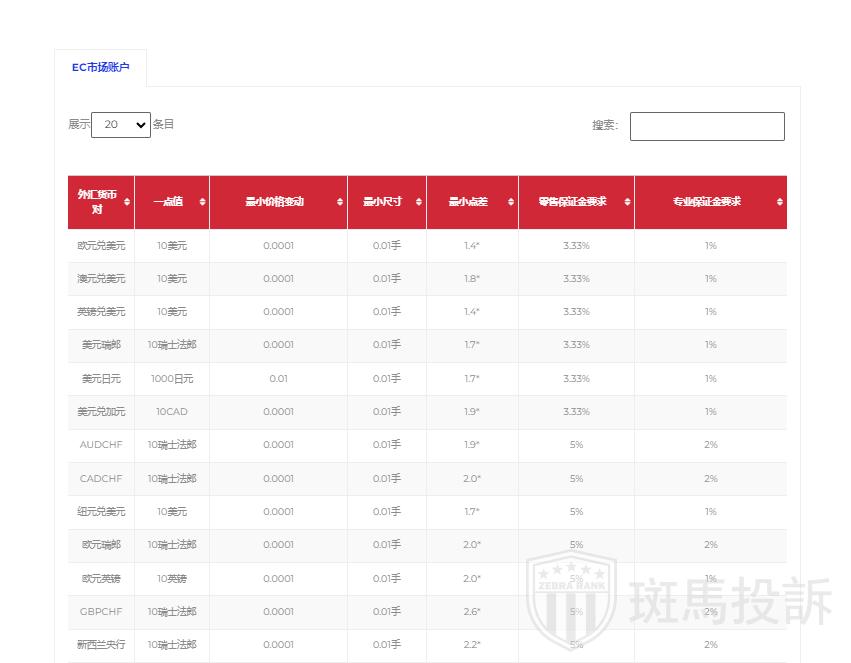Viewport: 851px width, 663px height.
Task: Sort by 零售保证金要求 column sort arrows
Action: [x=627, y=202]
